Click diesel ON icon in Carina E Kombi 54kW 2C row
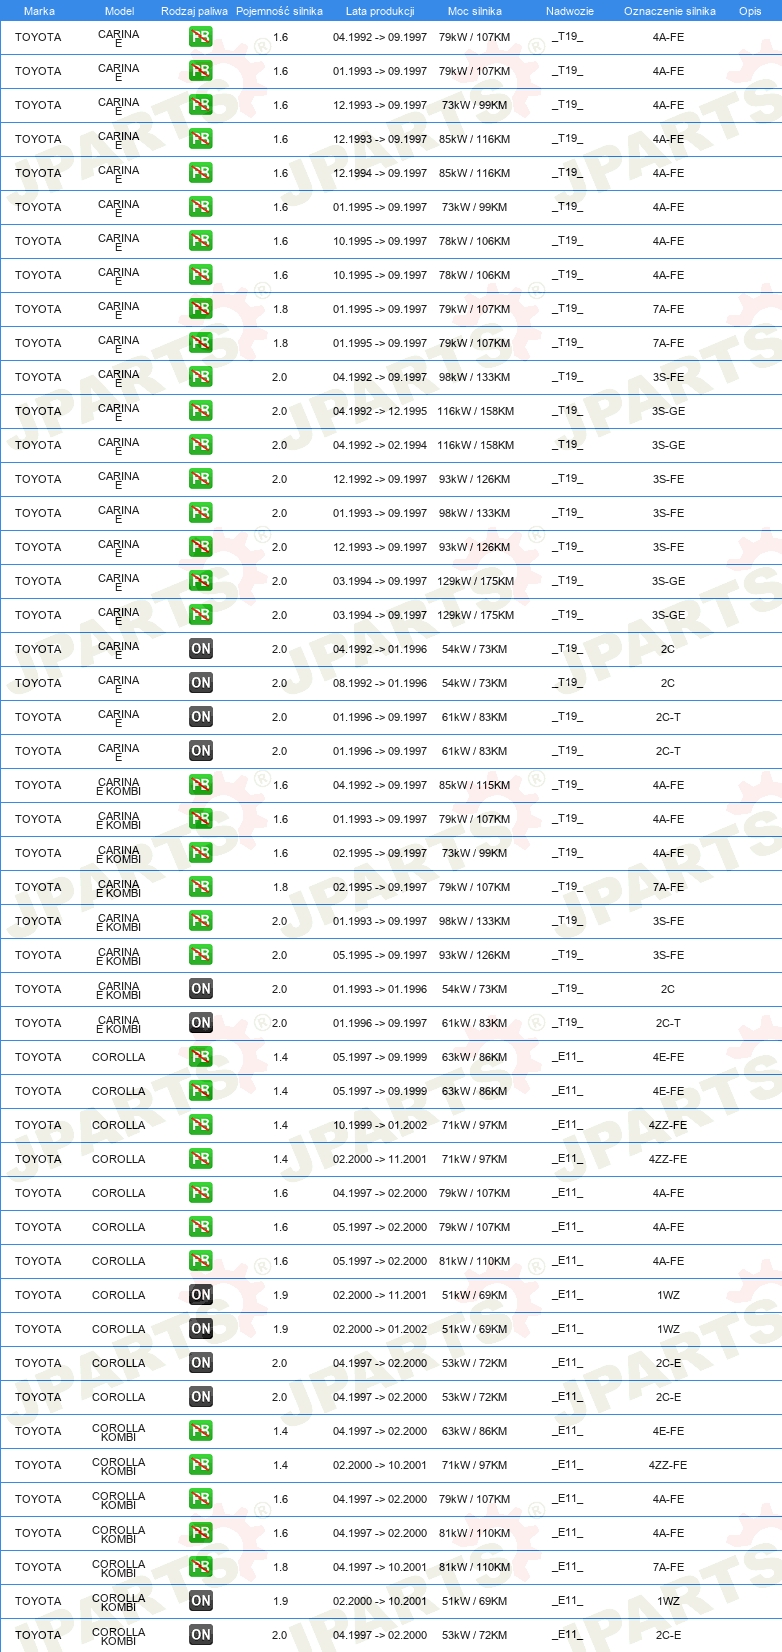Image resolution: width=782 pixels, height=1652 pixels. [x=201, y=989]
